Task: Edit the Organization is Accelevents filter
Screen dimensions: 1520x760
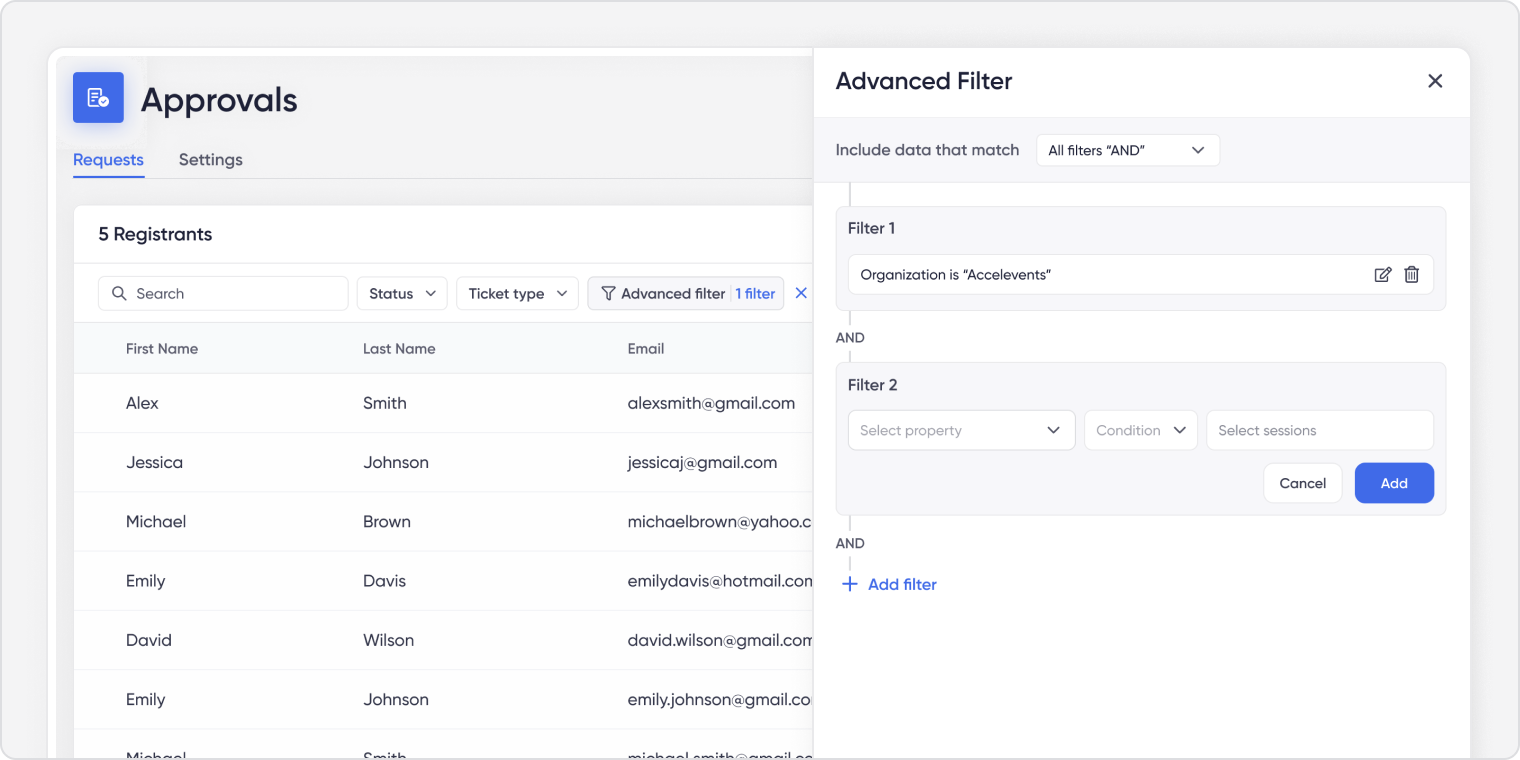Action: coord(1383,275)
